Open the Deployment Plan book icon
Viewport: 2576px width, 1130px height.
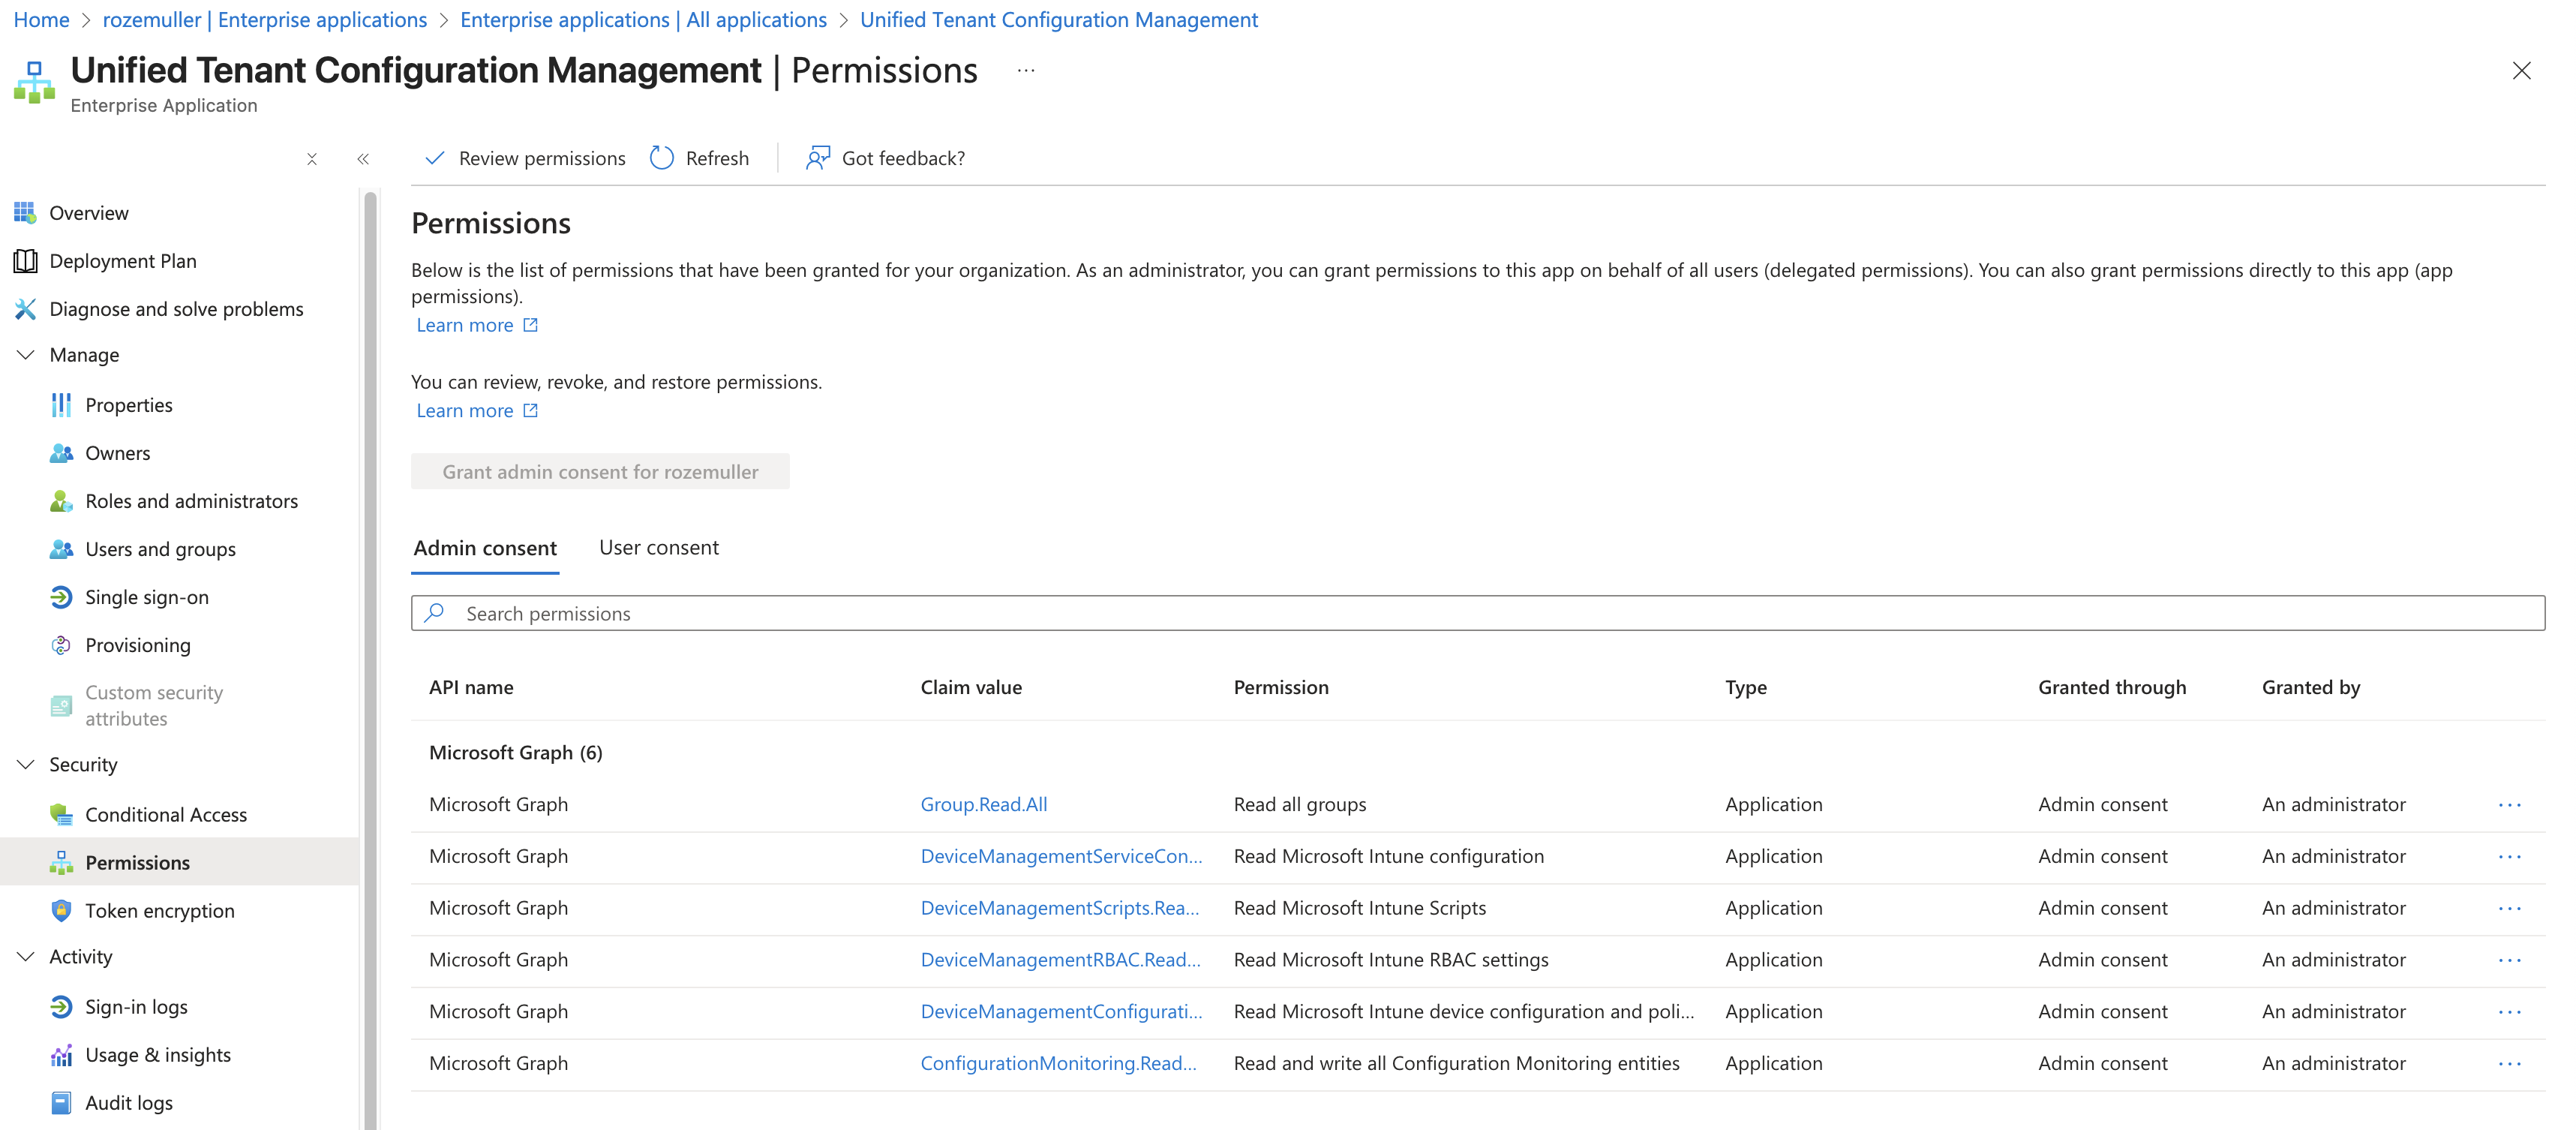(25, 261)
